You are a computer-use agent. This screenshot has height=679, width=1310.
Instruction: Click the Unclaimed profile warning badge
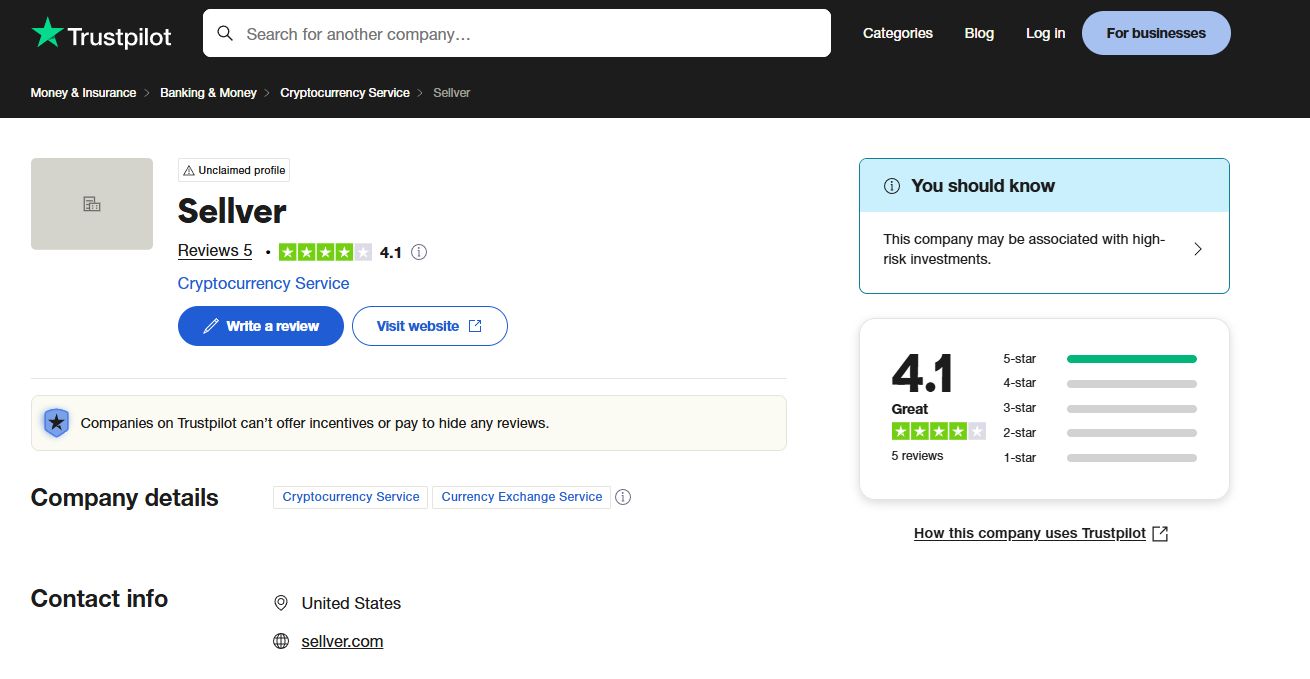(x=234, y=170)
